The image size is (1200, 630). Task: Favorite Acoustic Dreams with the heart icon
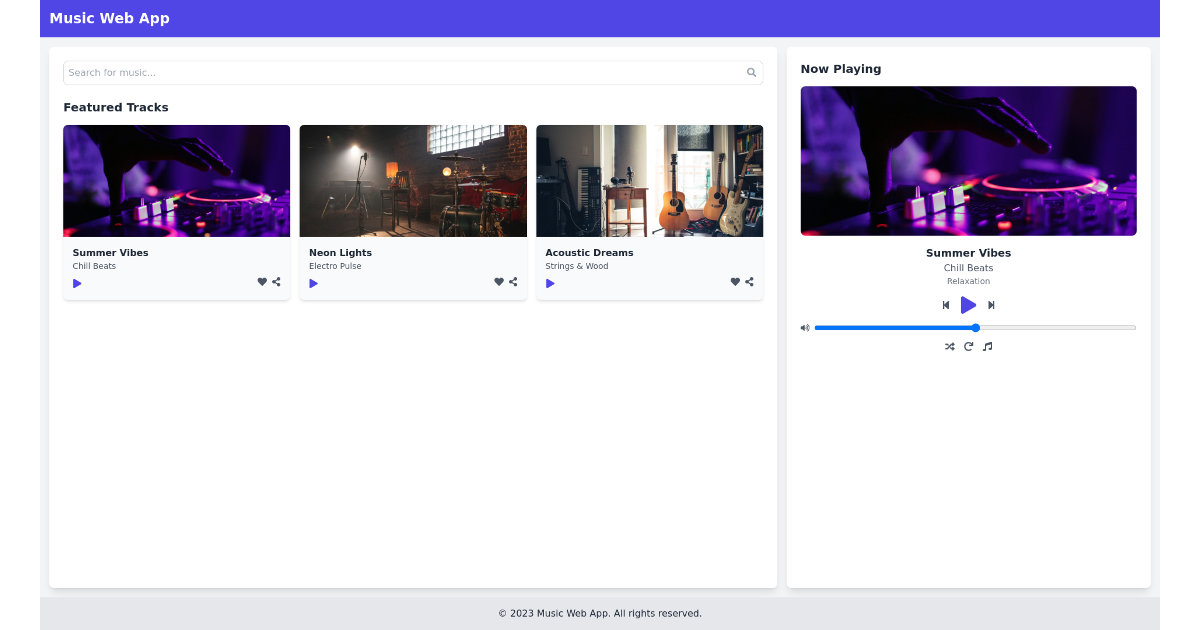click(x=734, y=282)
